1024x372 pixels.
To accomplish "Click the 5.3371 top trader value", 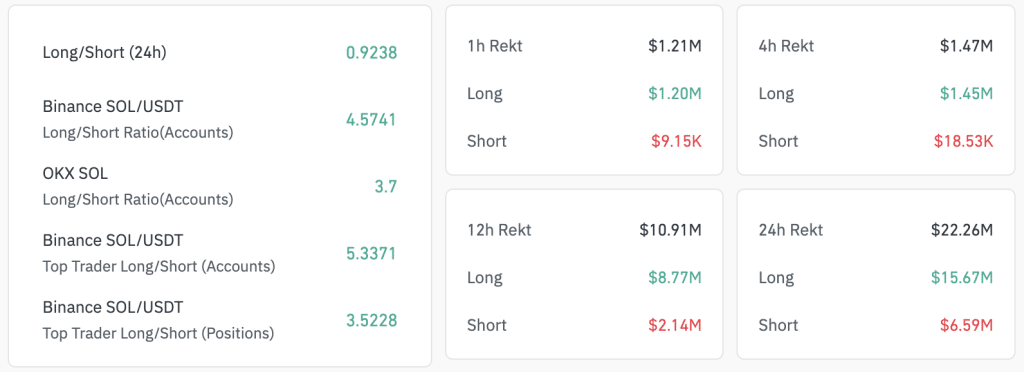I will (x=372, y=253).
